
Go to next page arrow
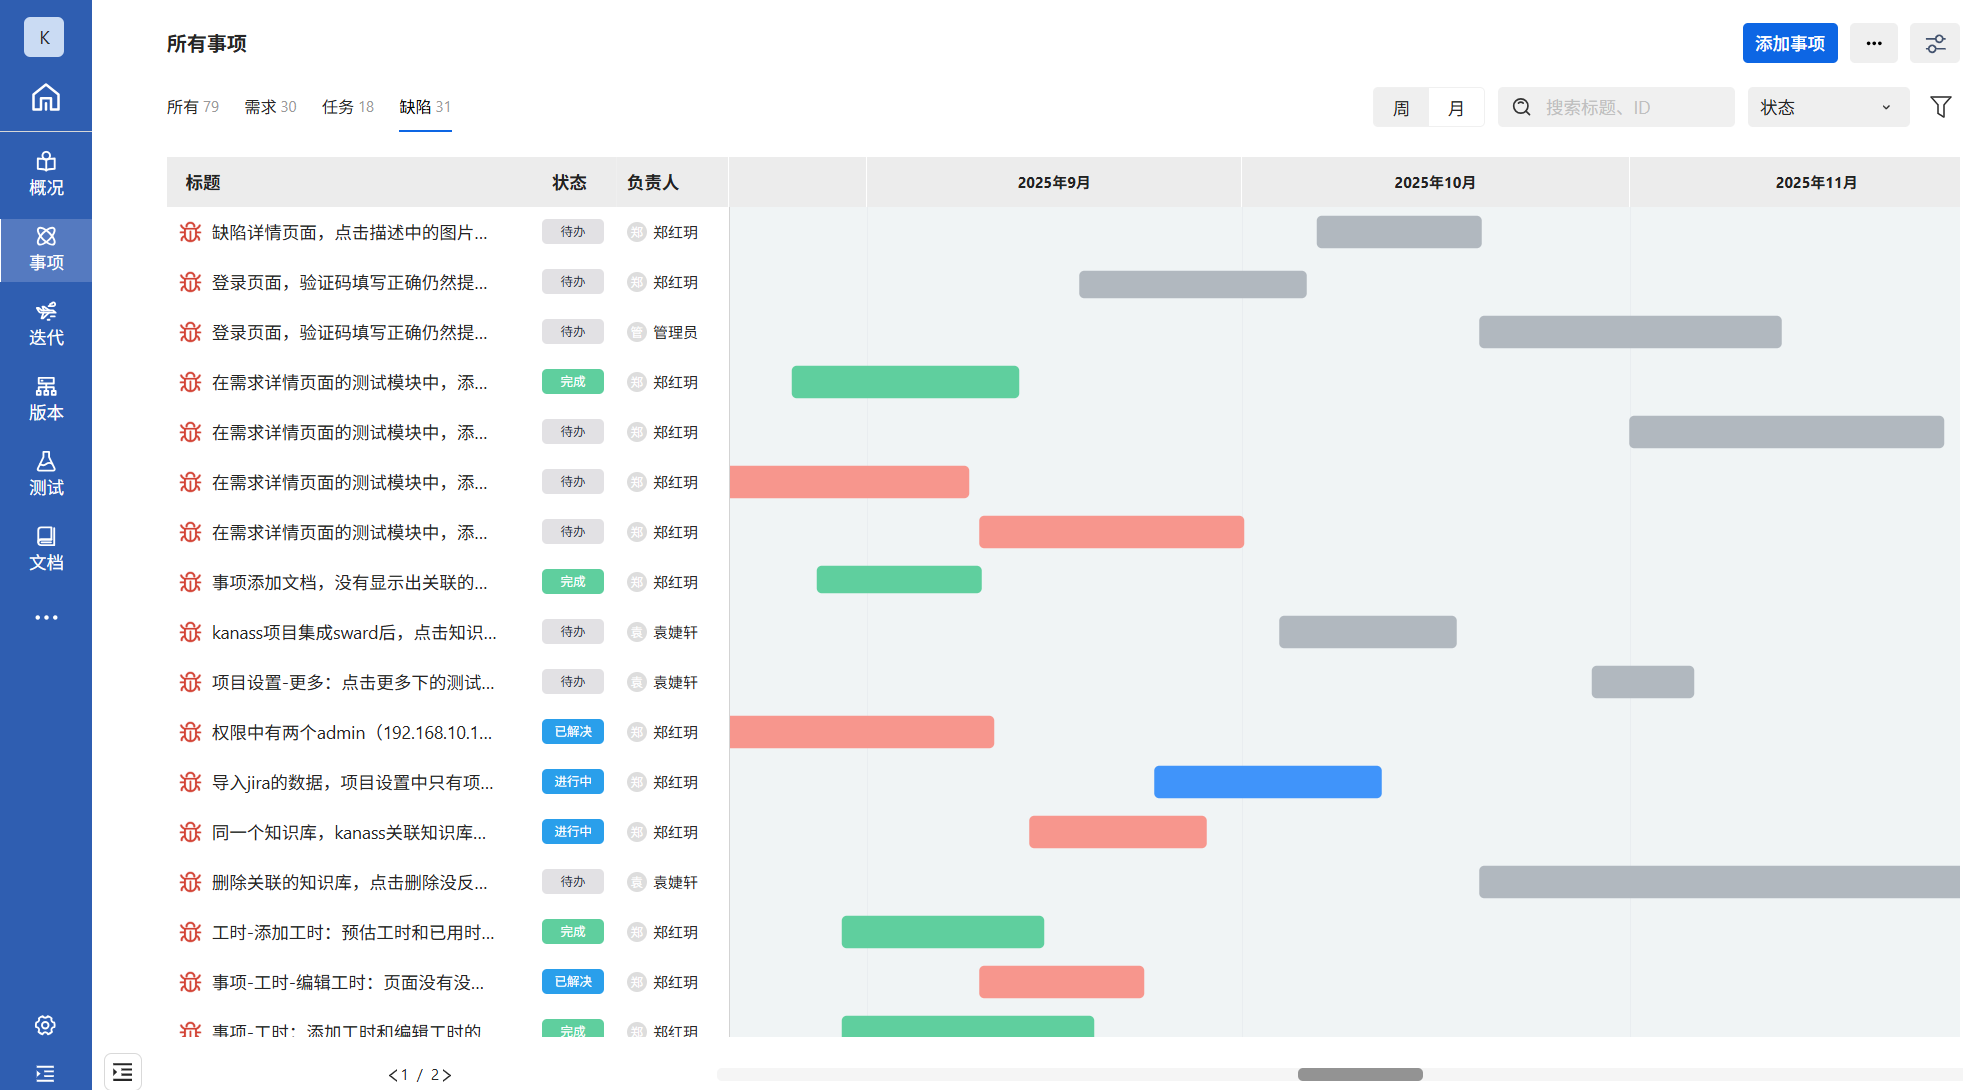tap(447, 1075)
